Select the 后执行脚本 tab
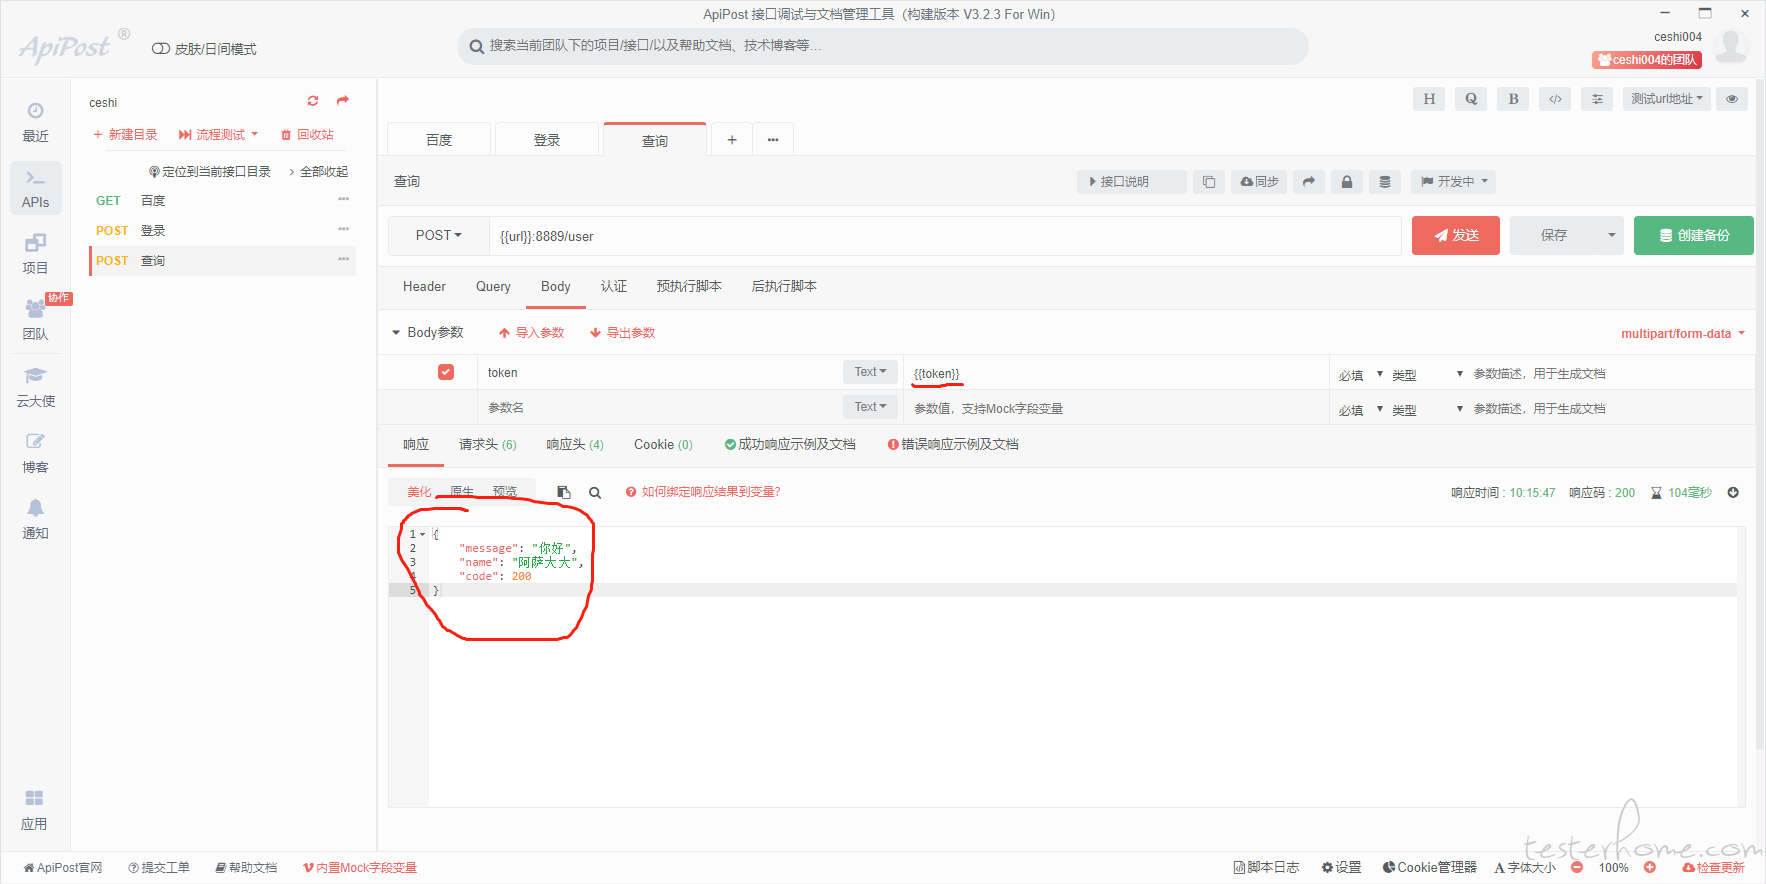The width and height of the screenshot is (1766, 884). (x=784, y=287)
